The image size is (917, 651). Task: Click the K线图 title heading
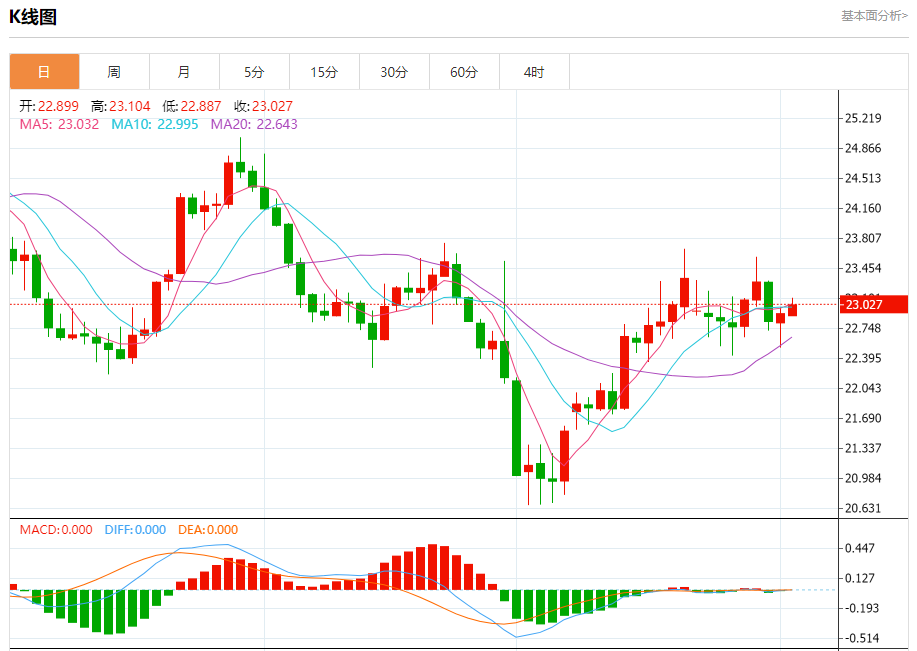33,17
